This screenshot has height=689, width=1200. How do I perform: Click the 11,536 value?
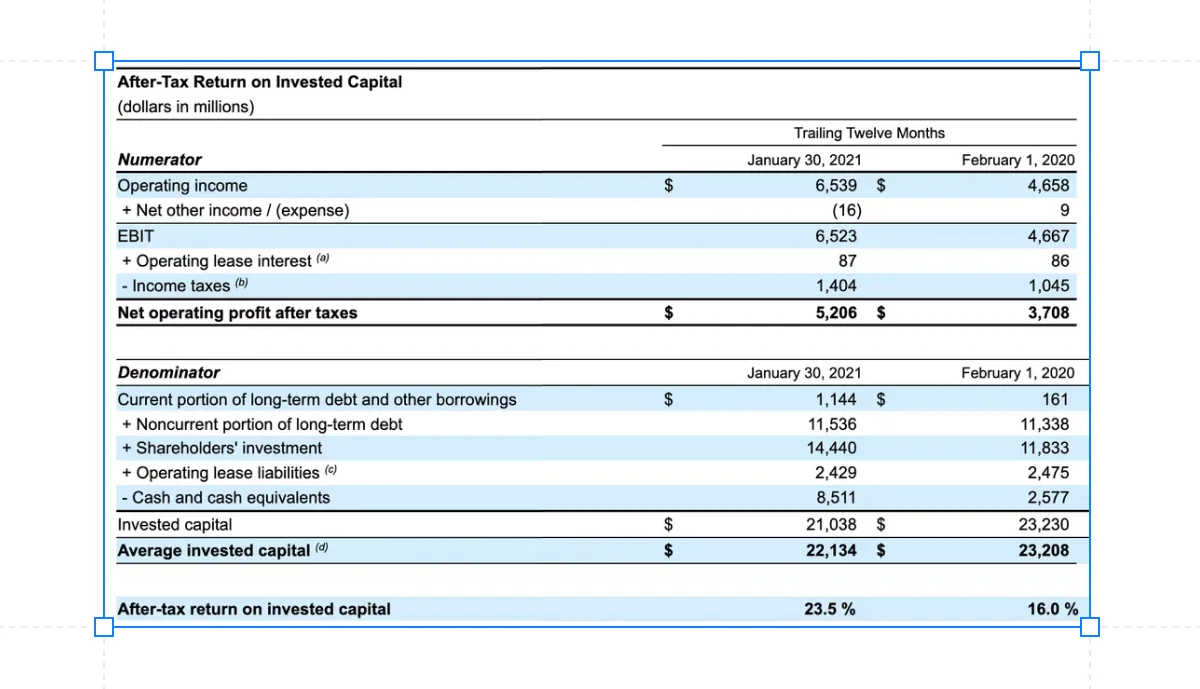click(x=832, y=424)
